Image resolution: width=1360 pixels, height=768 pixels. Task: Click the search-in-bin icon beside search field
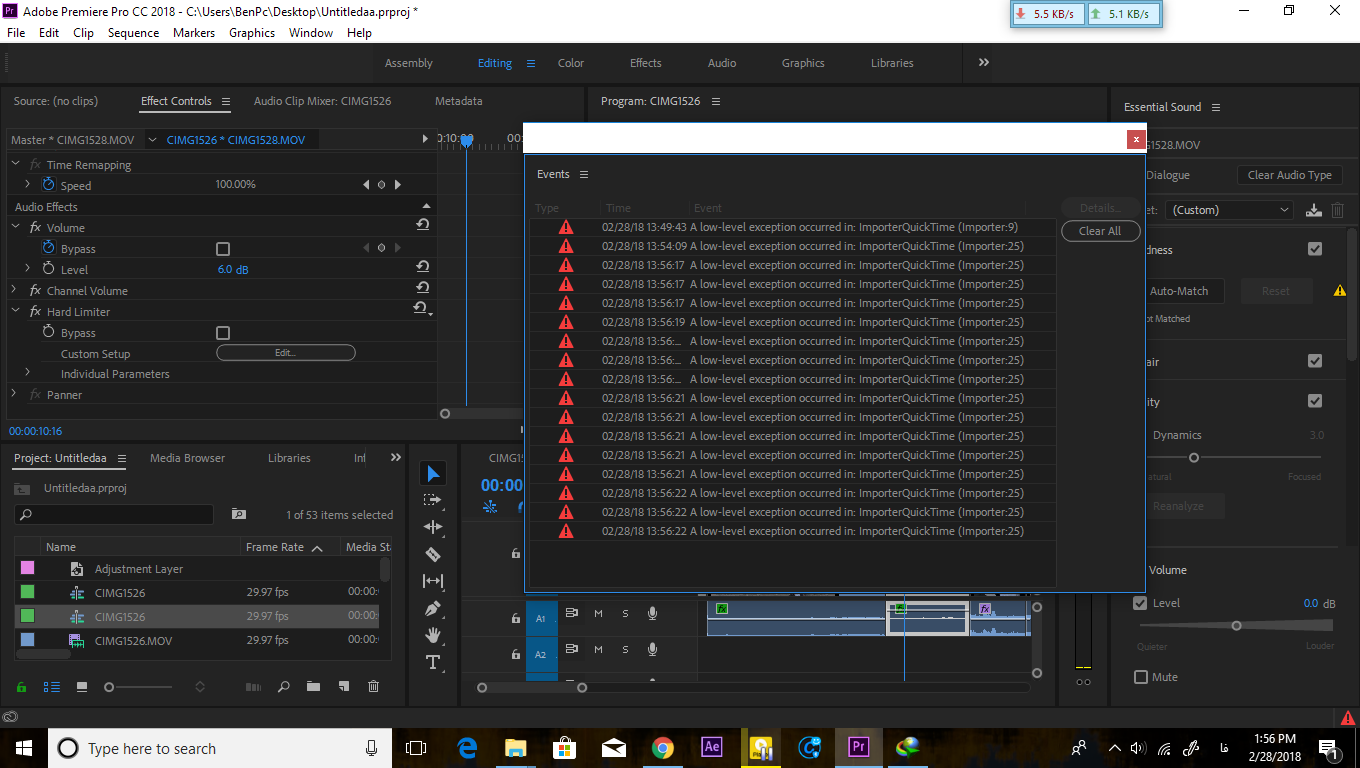(x=238, y=514)
